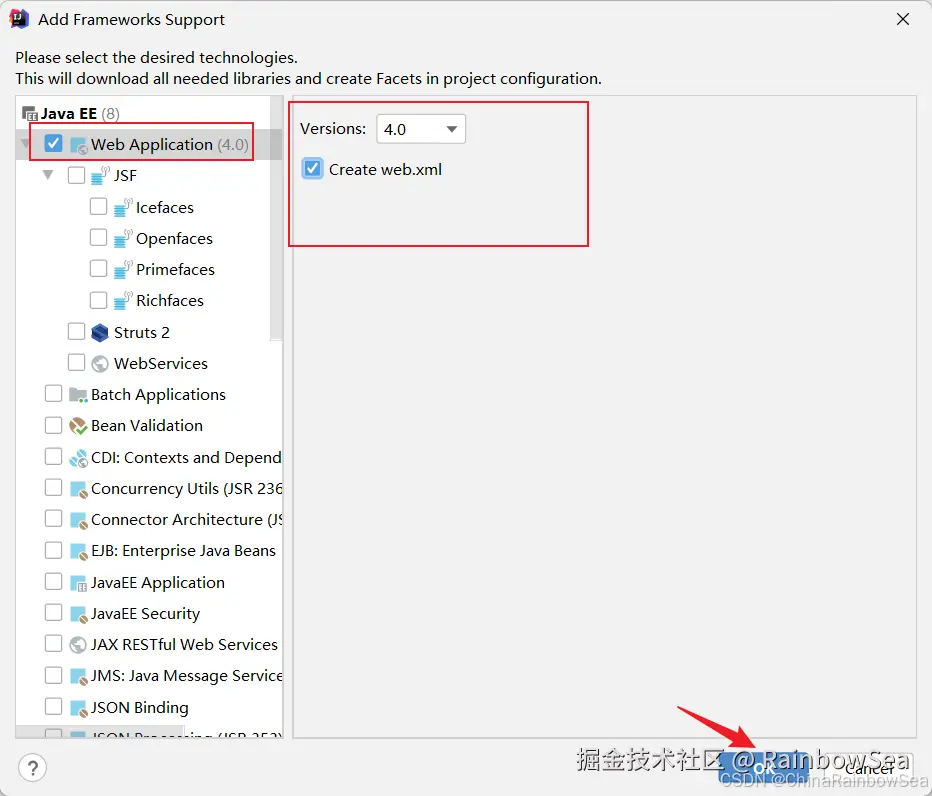Click the JavaEE Application icon
The image size is (932, 796).
click(78, 583)
